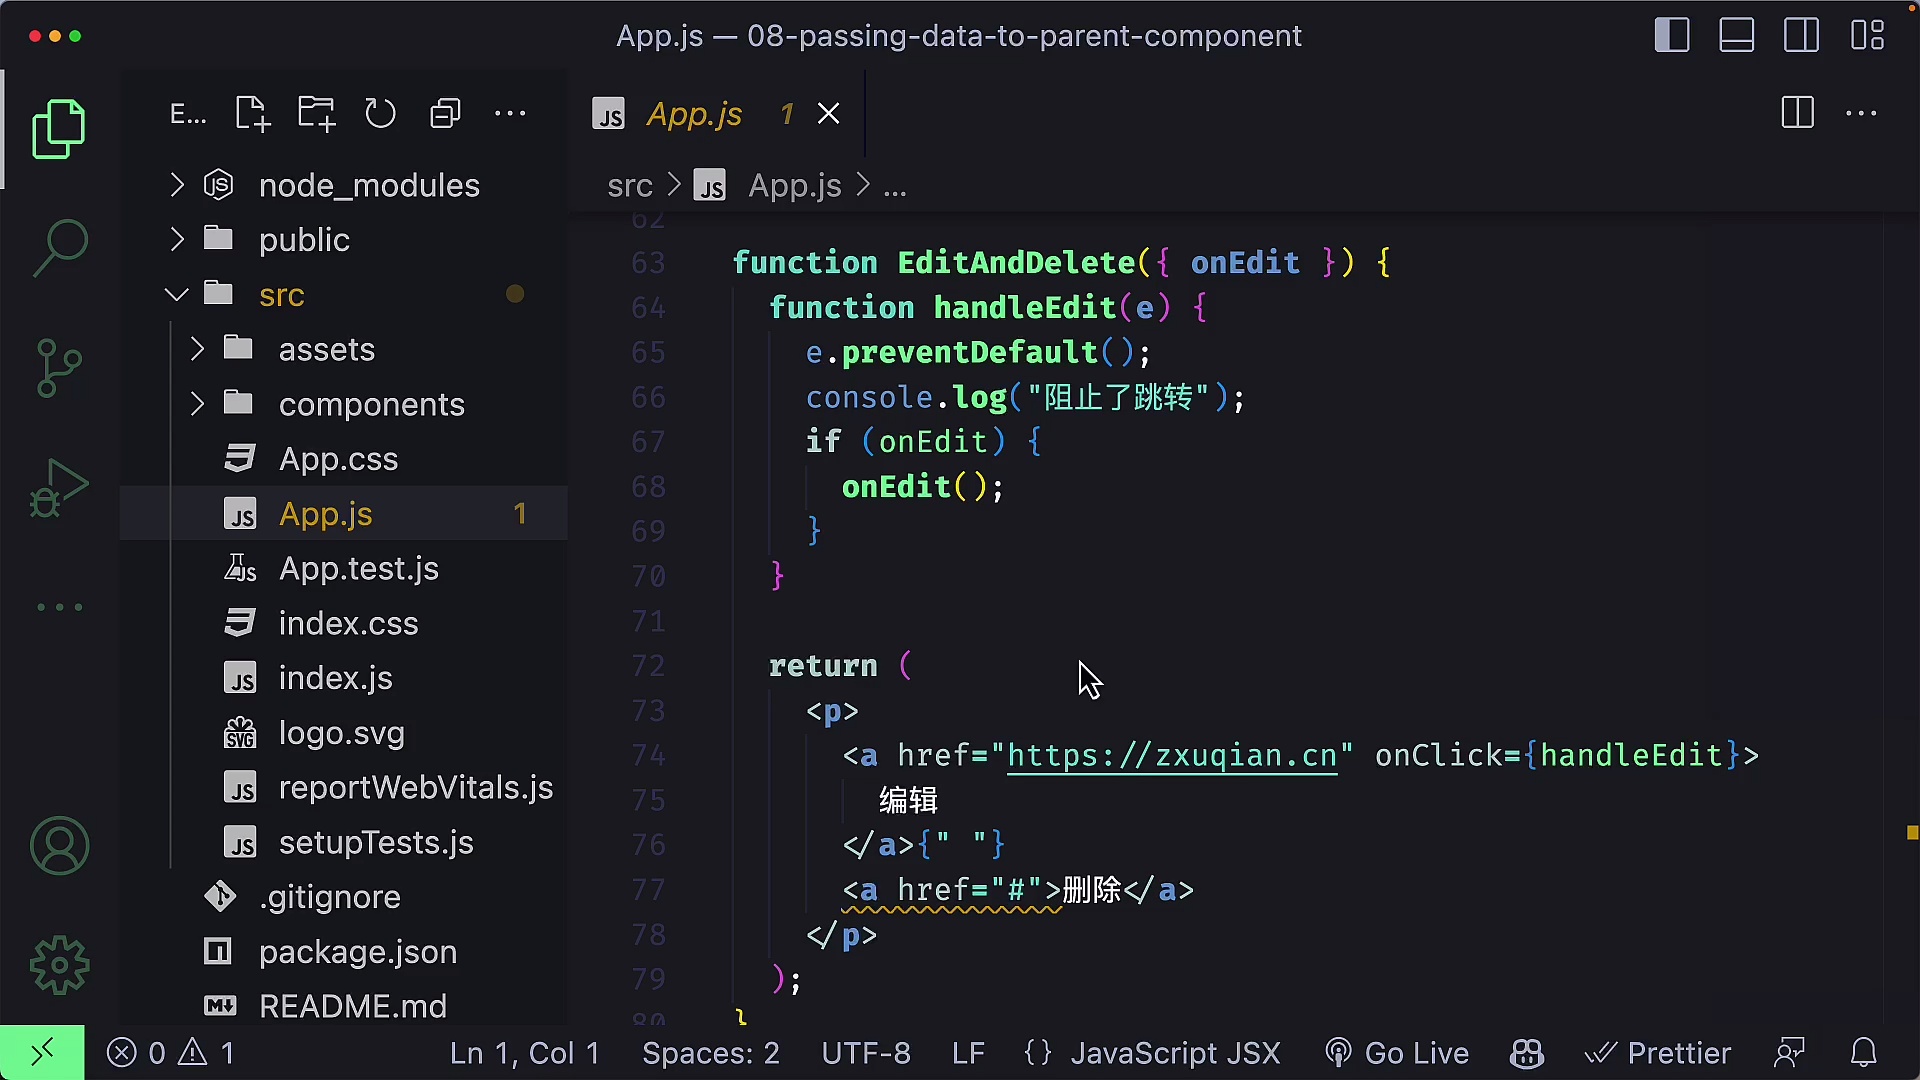This screenshot has width=1920, height=1080.
Task: Switch to the App.js editor tab
Action: (x=695, y=113)
